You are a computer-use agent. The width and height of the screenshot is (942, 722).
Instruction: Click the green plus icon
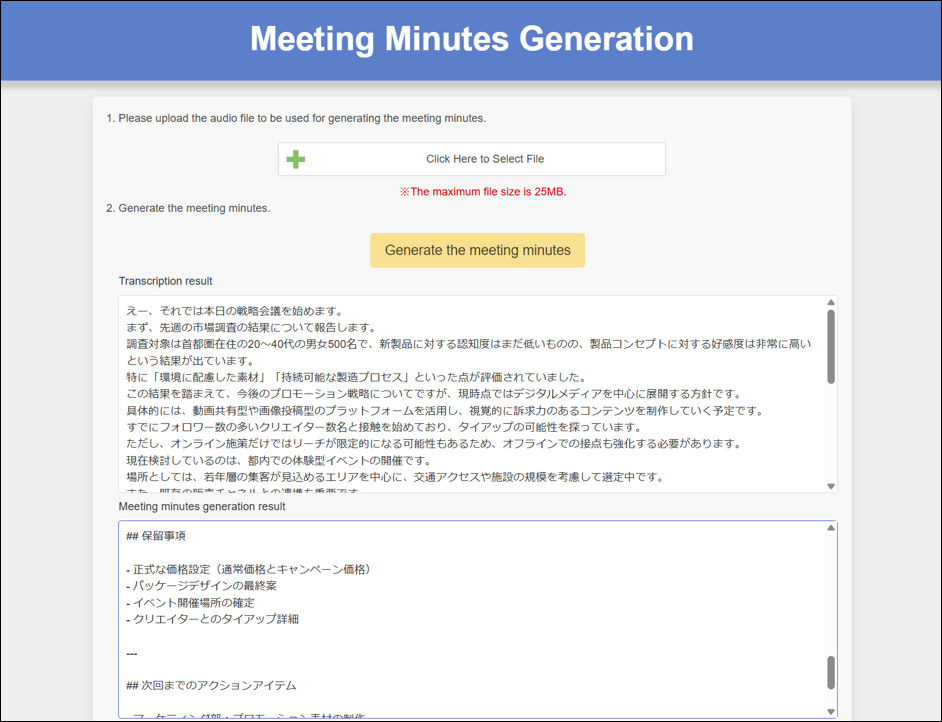296,159
